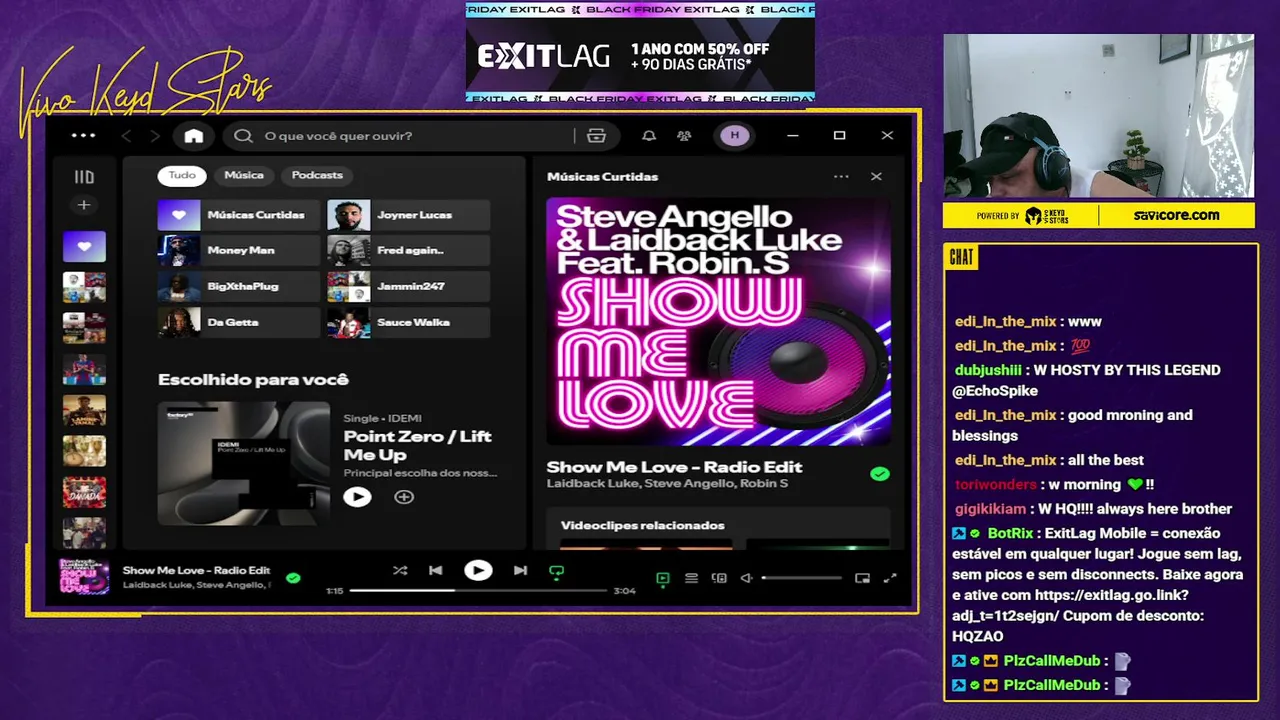
Task: Open Liked Songs heart tile in sidebar
Action: 84,246
